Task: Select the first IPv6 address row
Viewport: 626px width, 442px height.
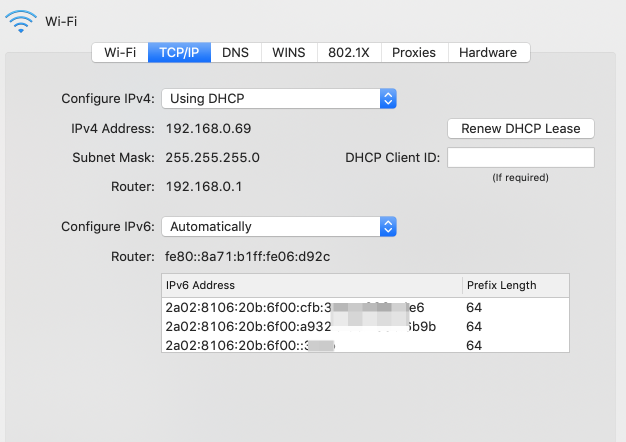Action: click(365, 308)
